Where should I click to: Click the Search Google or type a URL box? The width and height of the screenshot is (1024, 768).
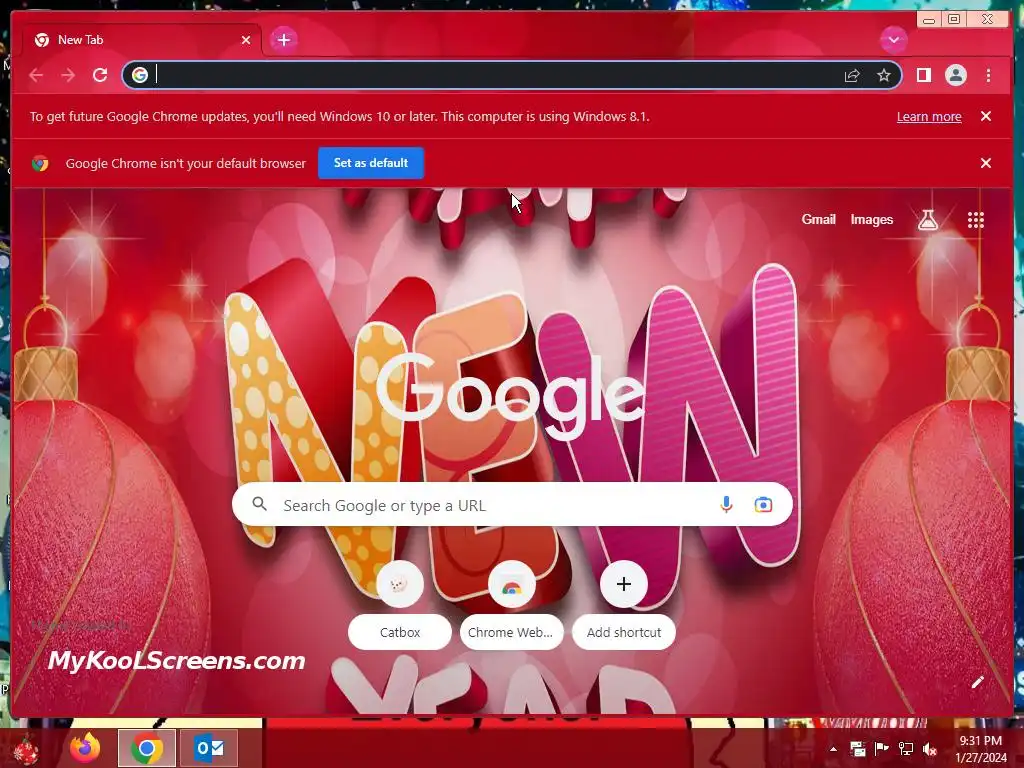coord(512,505)
